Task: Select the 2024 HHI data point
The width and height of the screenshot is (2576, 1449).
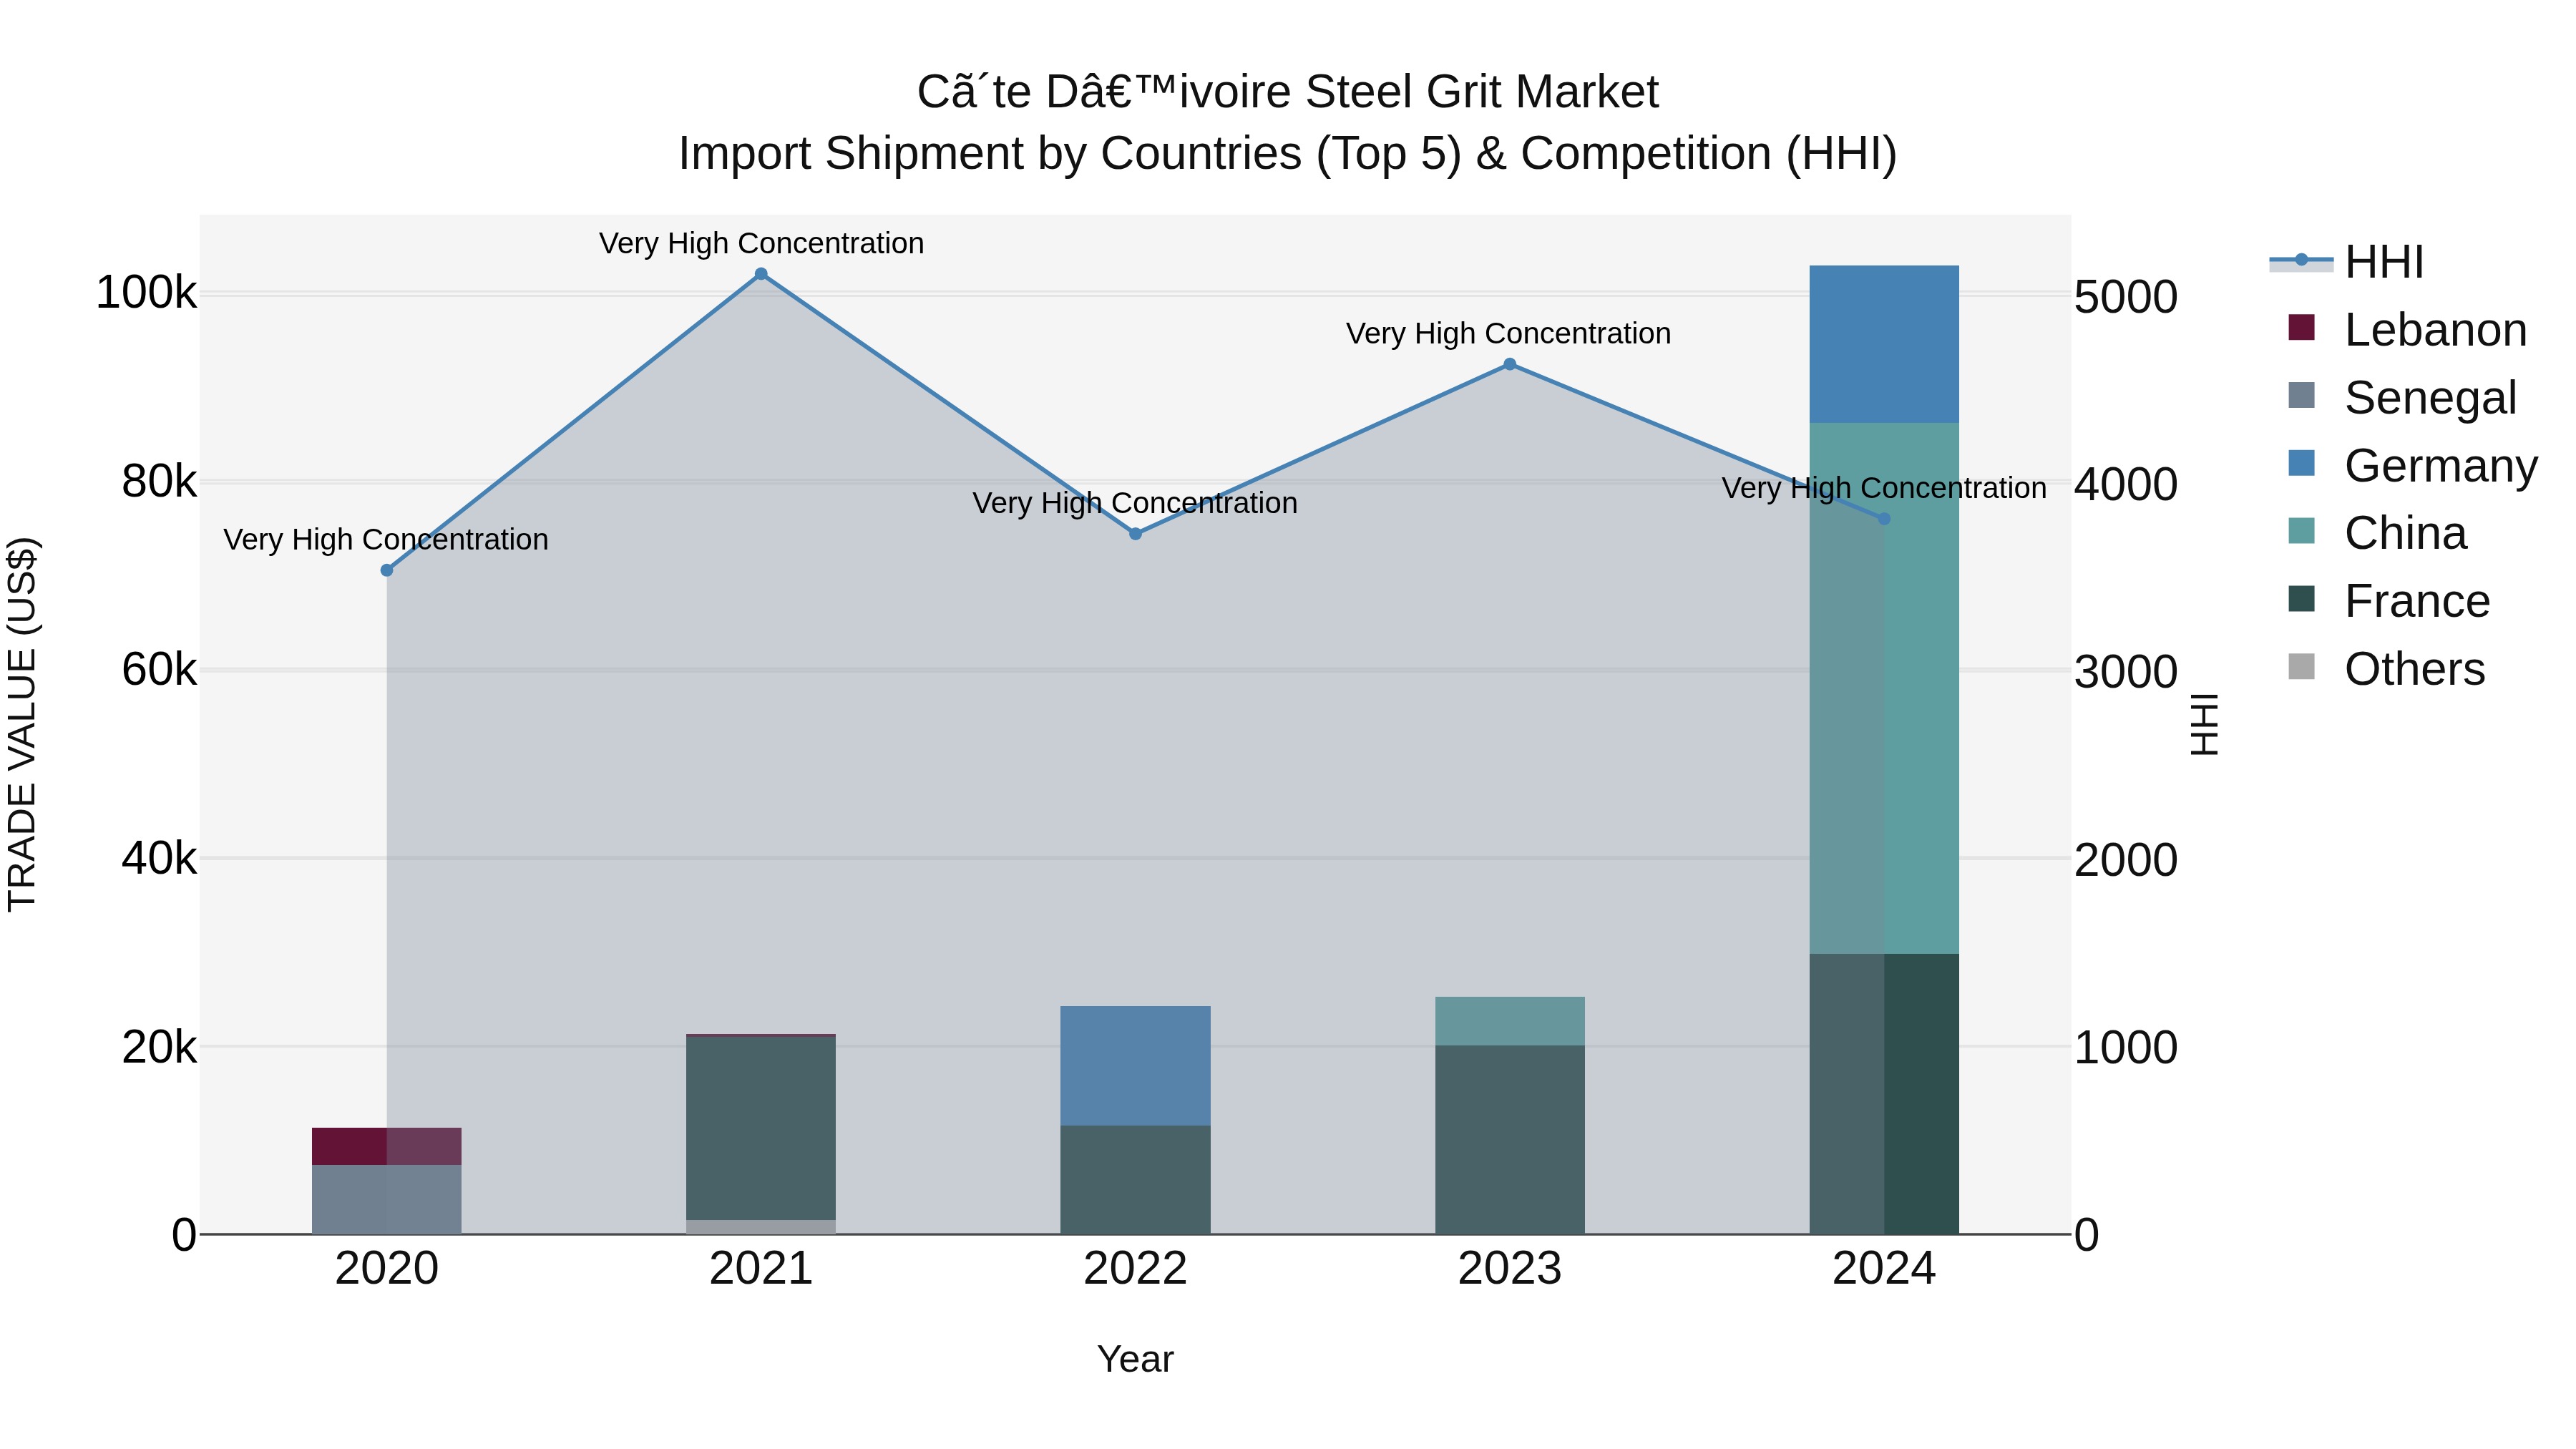Action: pyautogui.click(x=1884, y=519)
